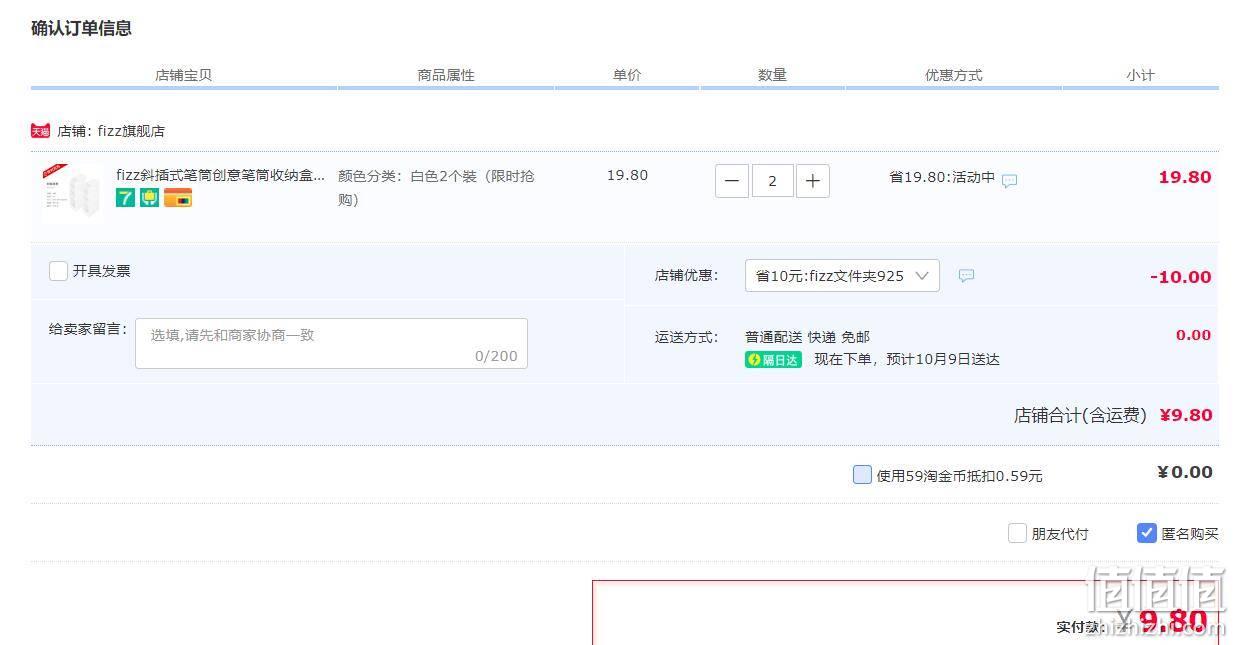
Task: Decrease the quantity with the minus button
Action: pos(732,181)
